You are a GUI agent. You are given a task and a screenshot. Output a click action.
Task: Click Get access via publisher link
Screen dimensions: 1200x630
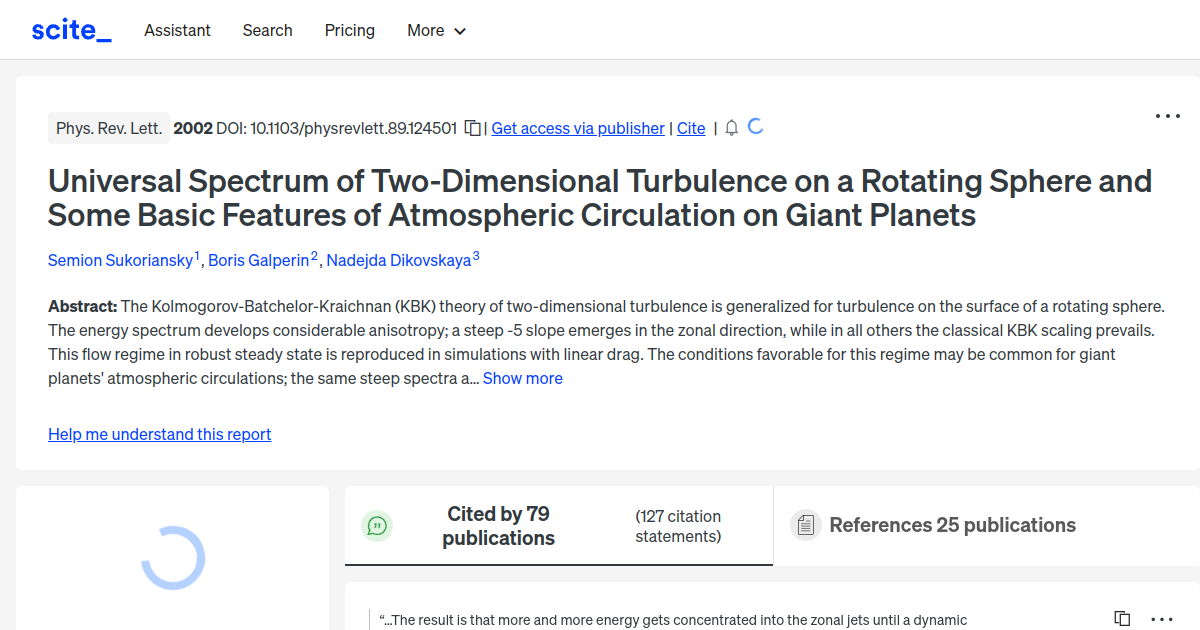(577, 128)
